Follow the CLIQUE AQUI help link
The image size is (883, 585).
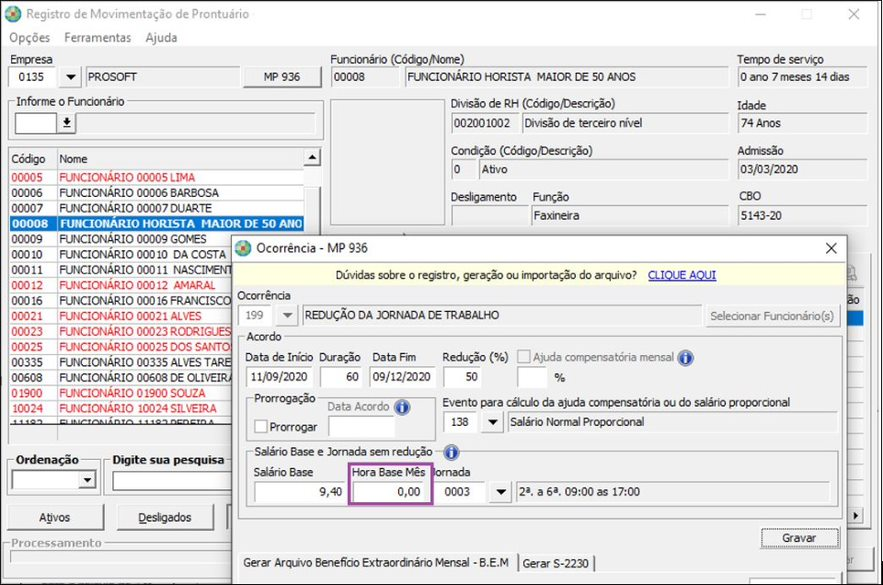[681, 275]
